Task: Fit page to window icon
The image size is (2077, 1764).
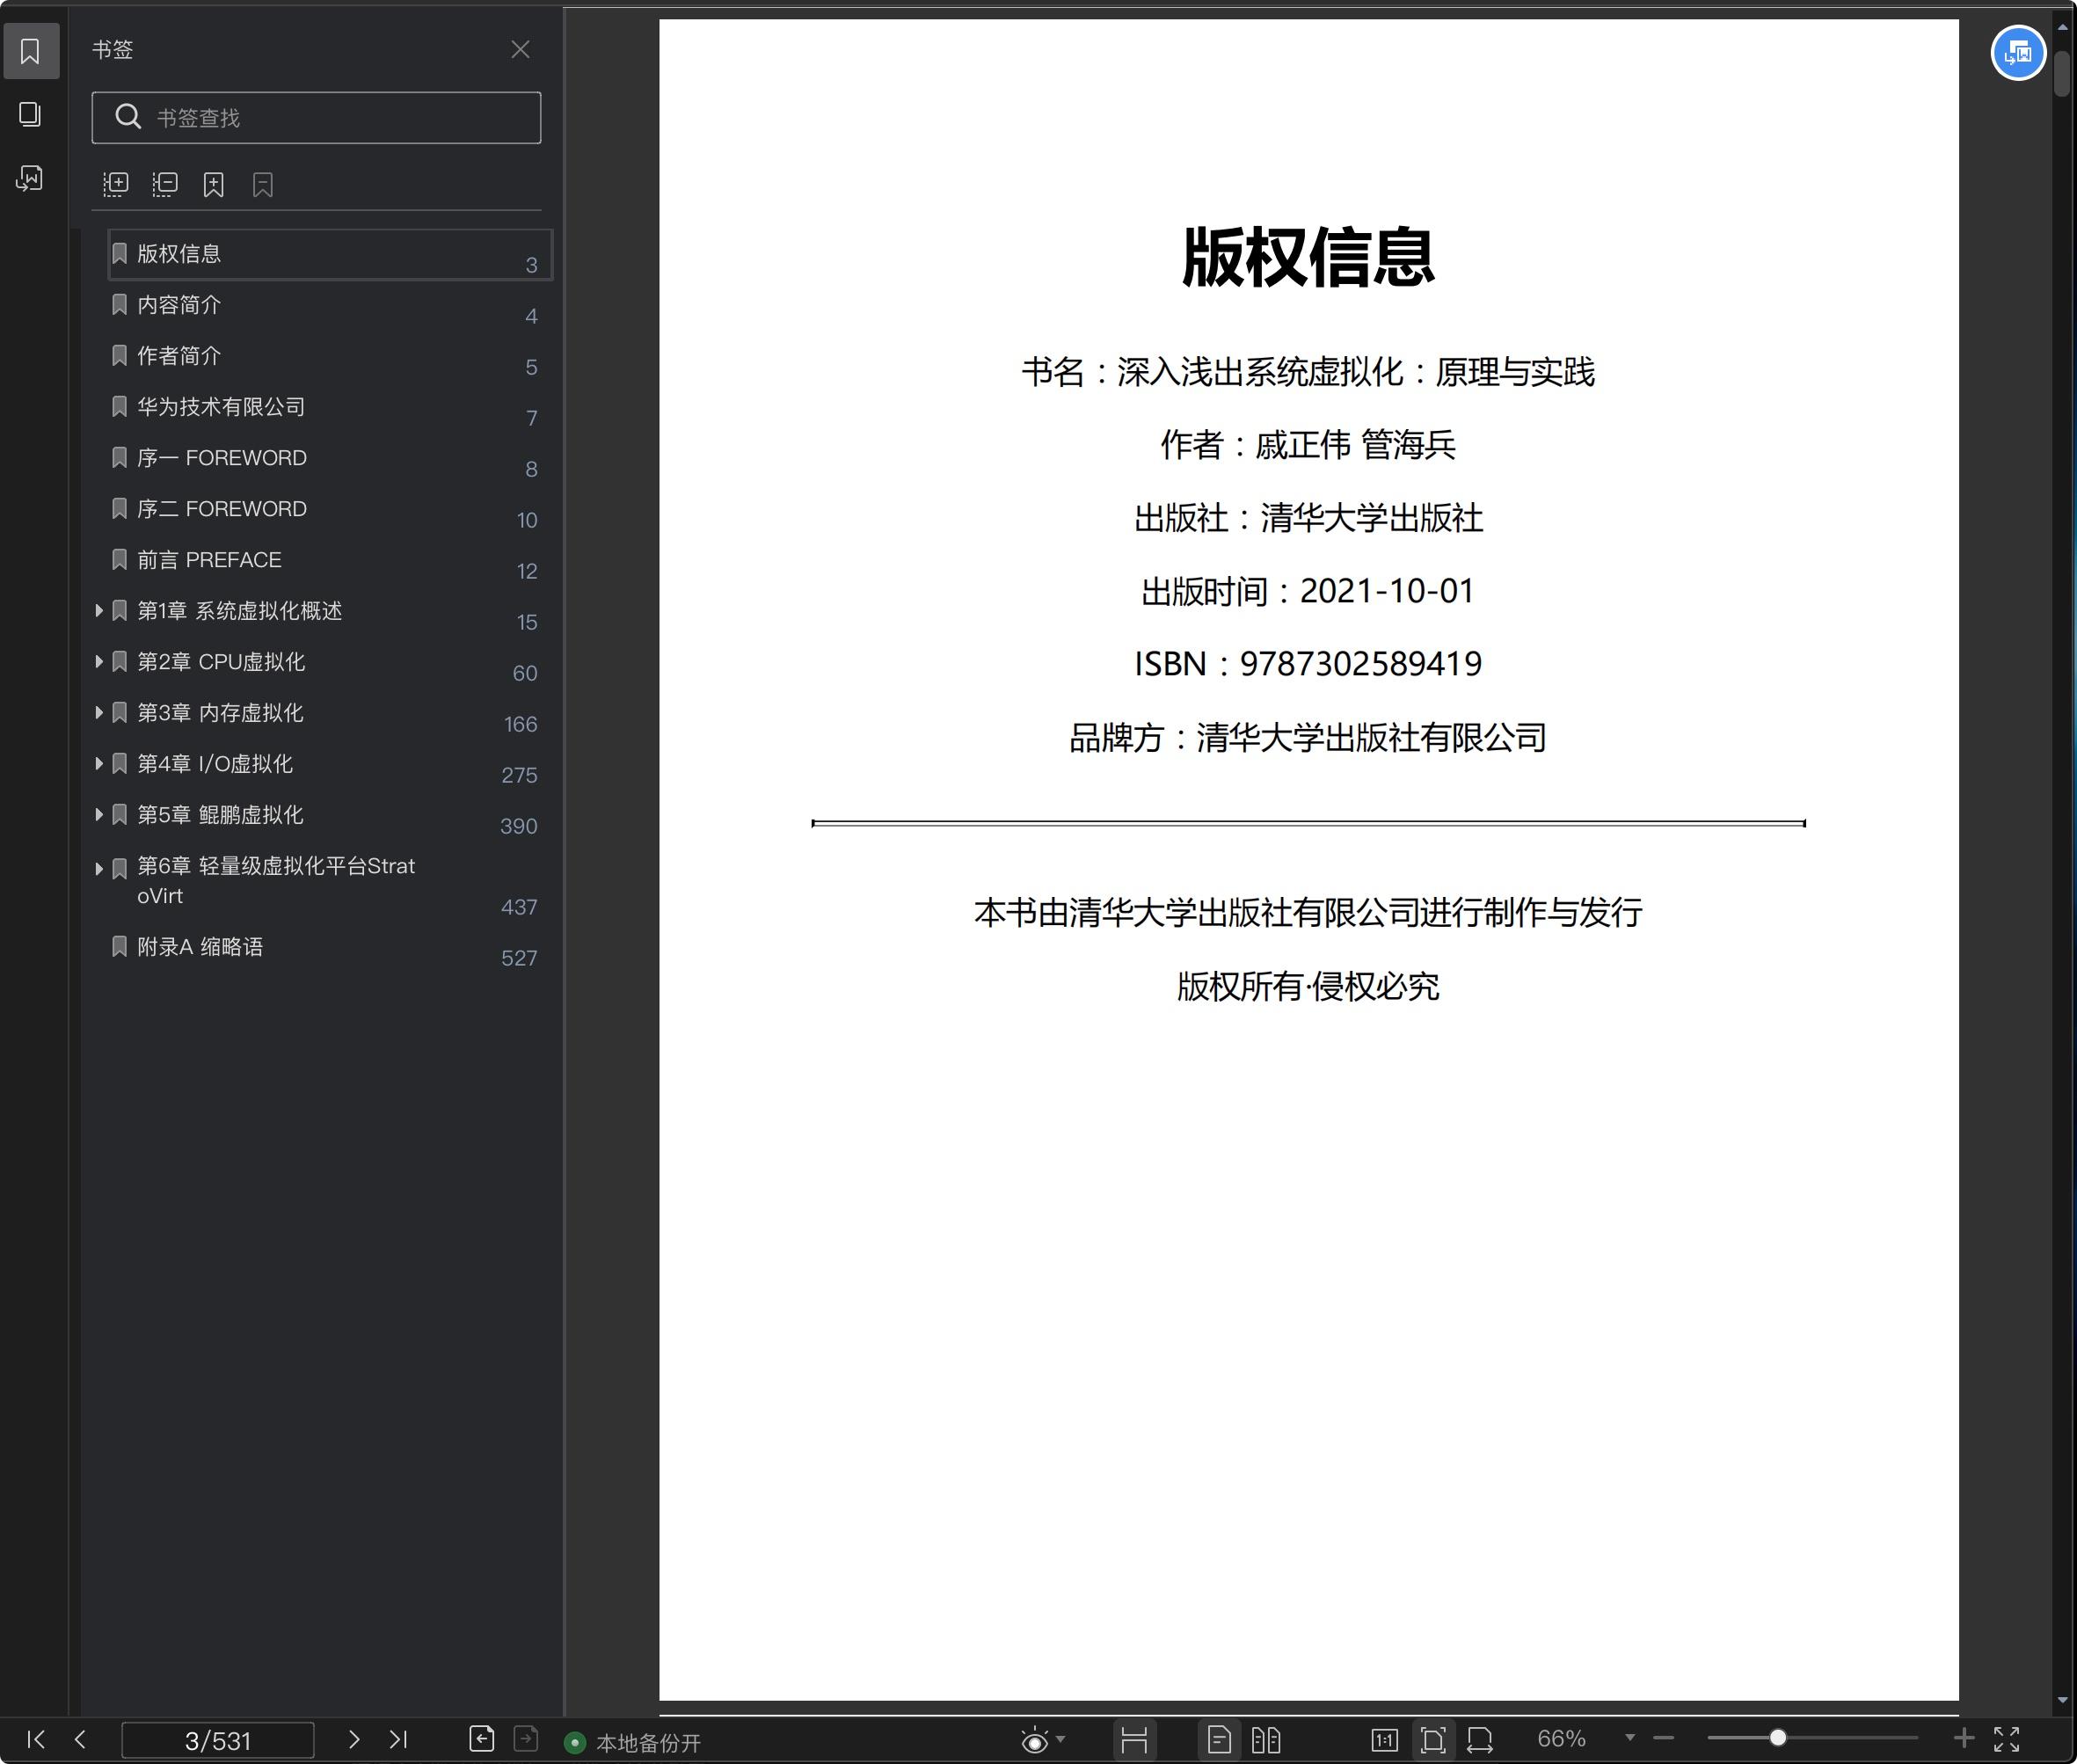Action: click(x=1433, y=1740)
